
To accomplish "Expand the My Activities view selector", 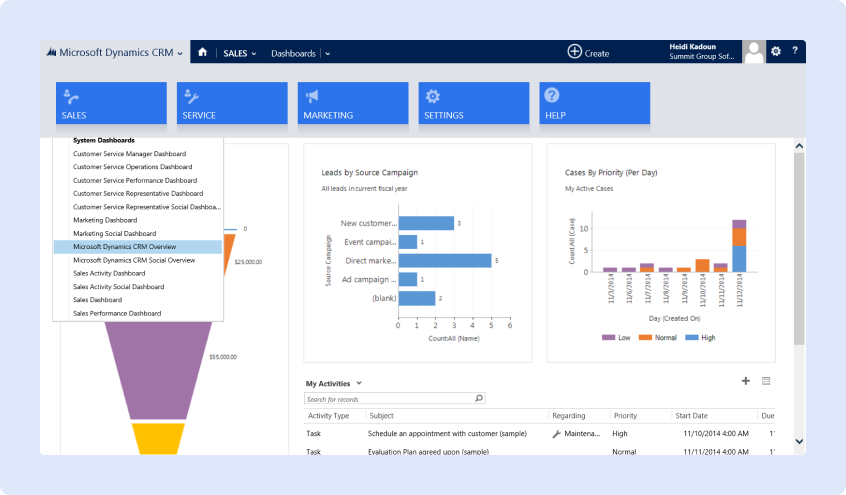I will tap(359, 383).
